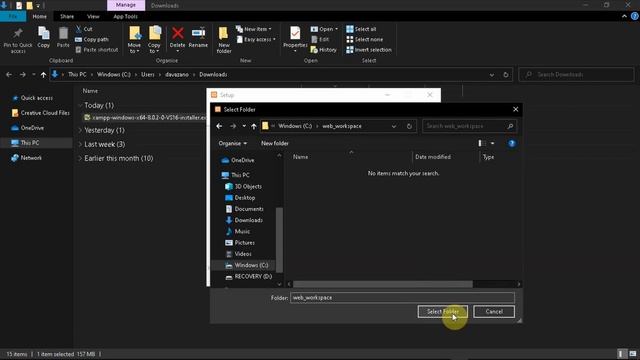
Task: Click Paste shortcut in ribbon
Action: click(97, 50)
